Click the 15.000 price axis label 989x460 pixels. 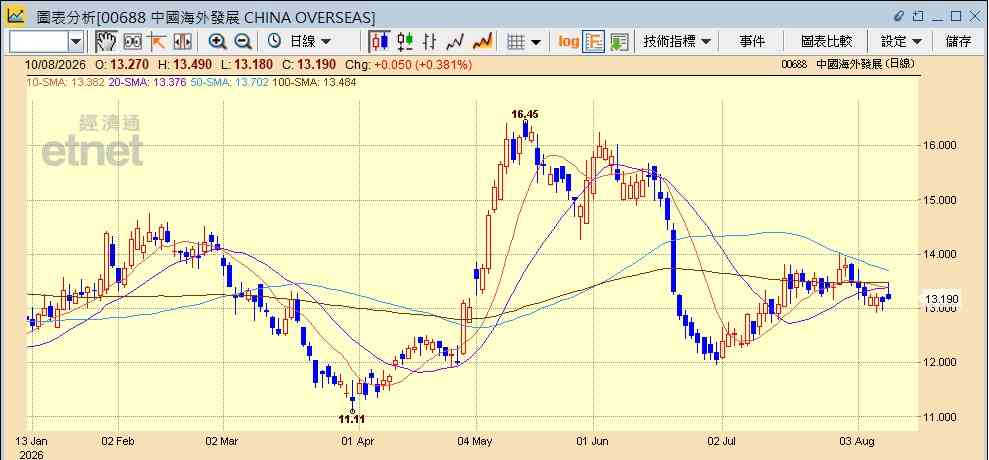point(939,200)
